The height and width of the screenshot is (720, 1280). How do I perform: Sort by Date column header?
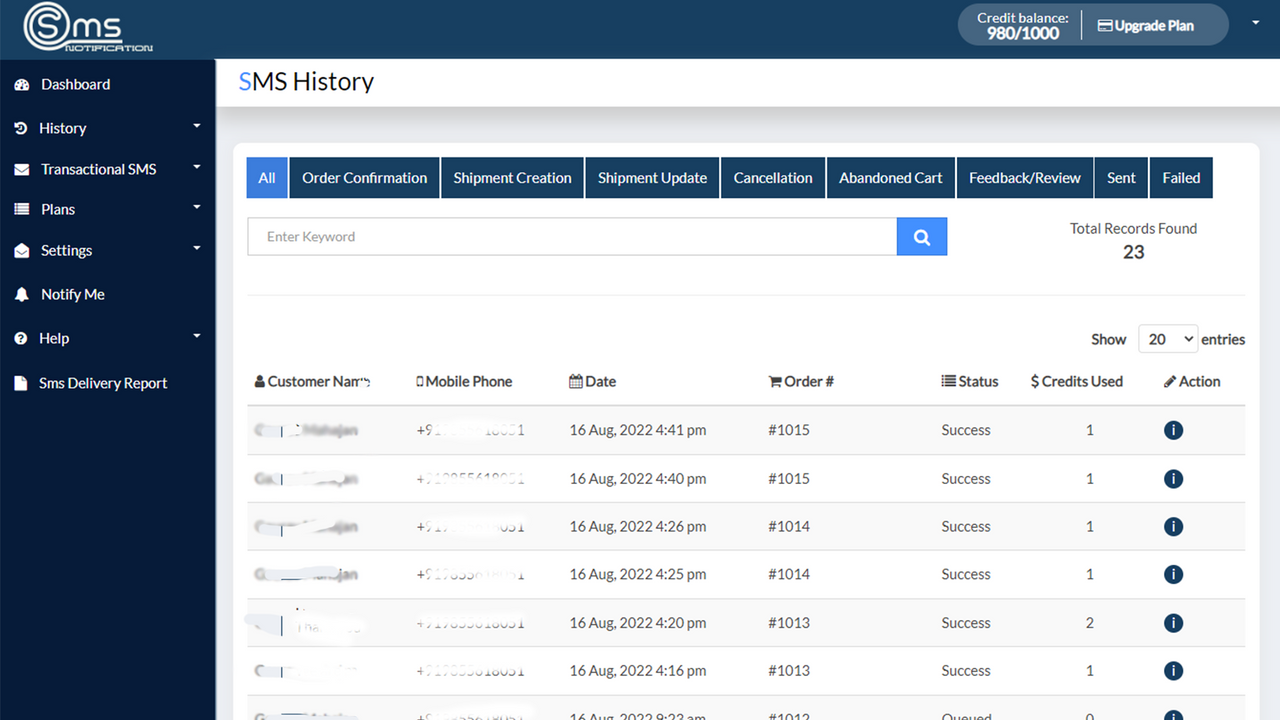(592, 381)
